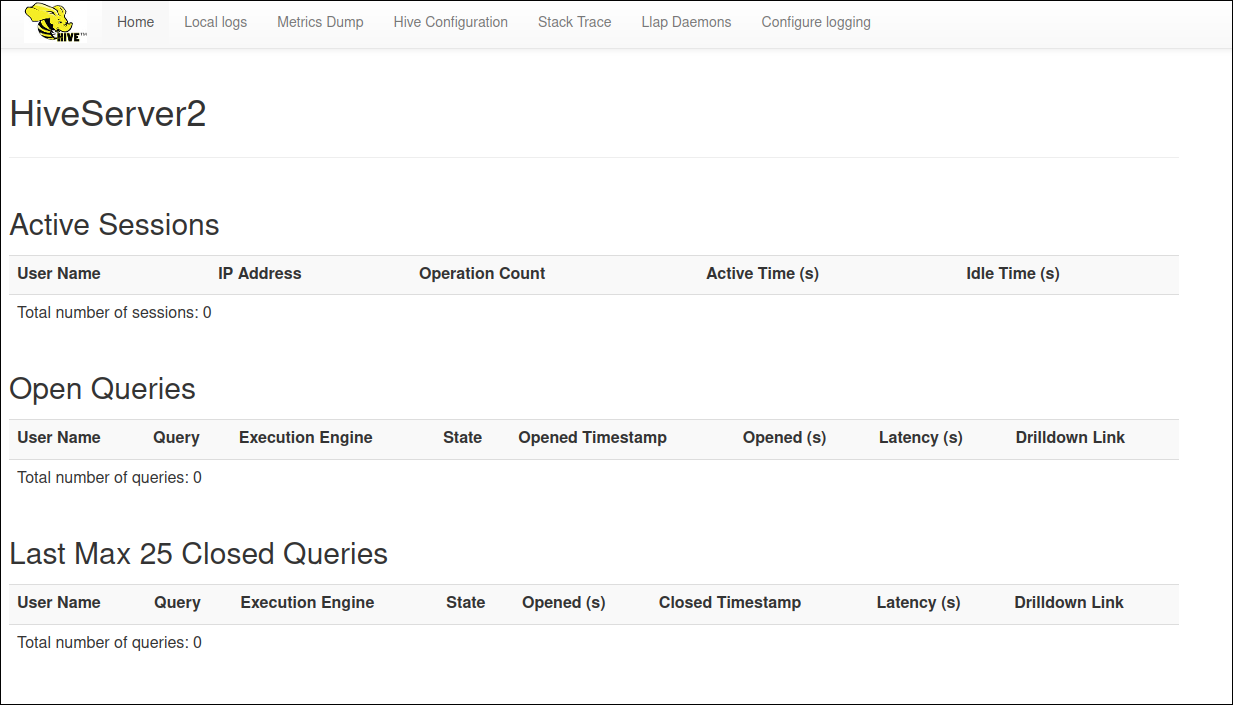The width and height of the screenshot is (1233, 705).
Task: Open Configure logging page
Action: point(816,22)
